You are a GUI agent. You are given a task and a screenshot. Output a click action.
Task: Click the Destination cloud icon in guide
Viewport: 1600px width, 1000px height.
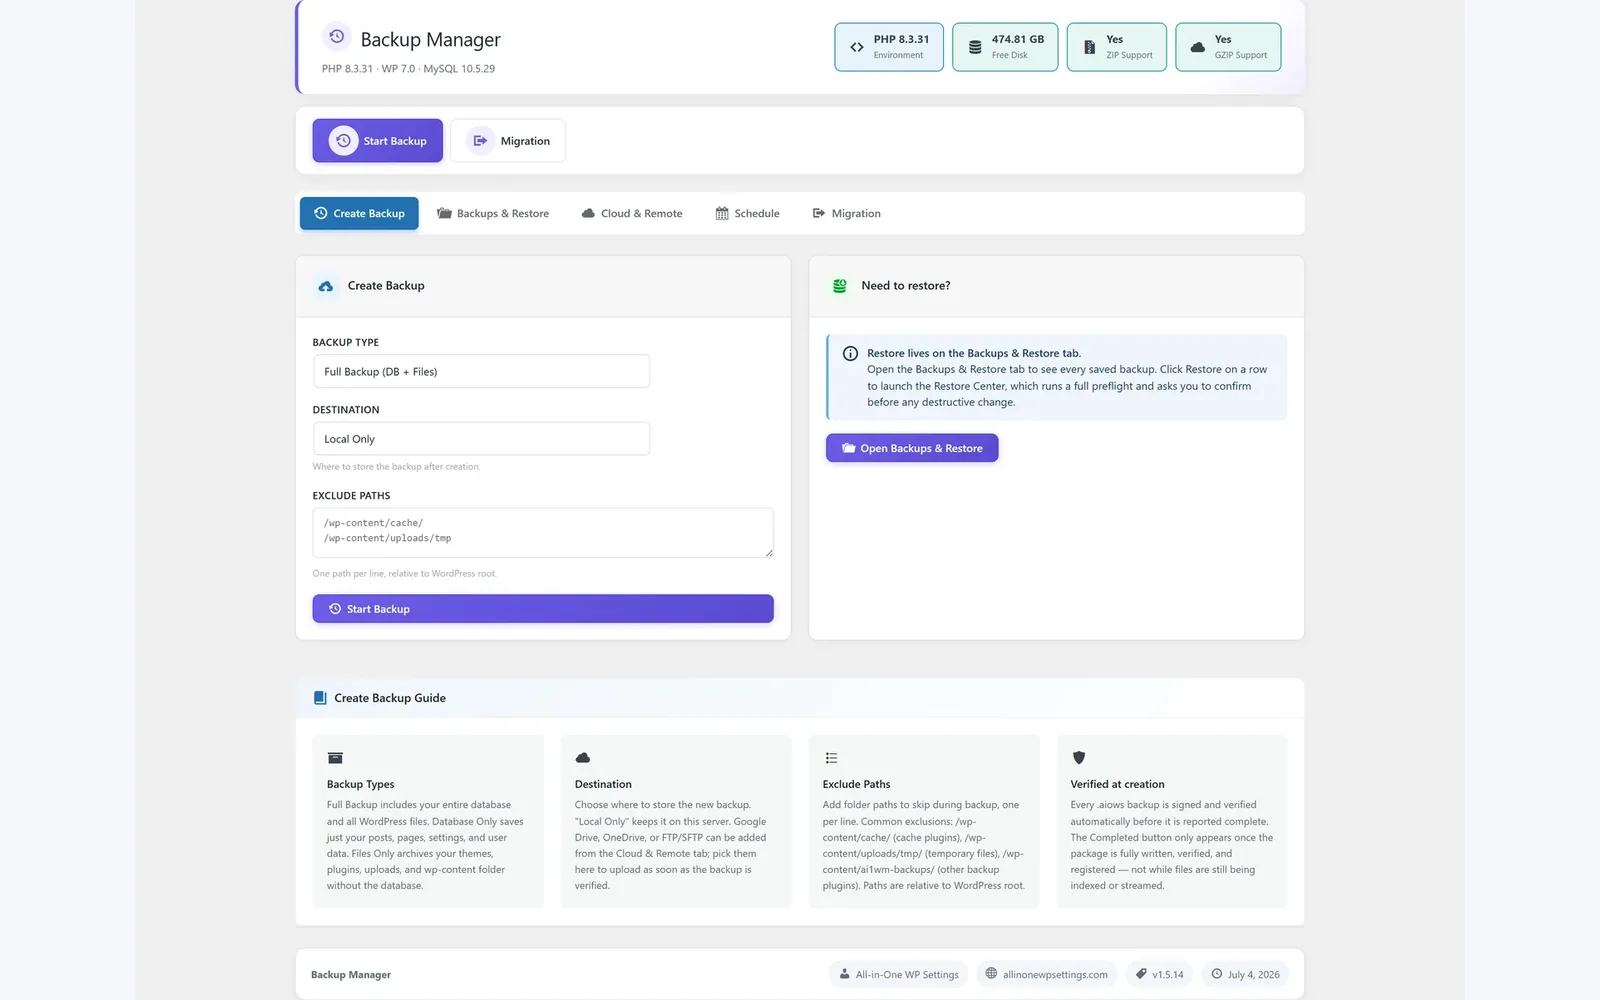click(x=583, y=758)
